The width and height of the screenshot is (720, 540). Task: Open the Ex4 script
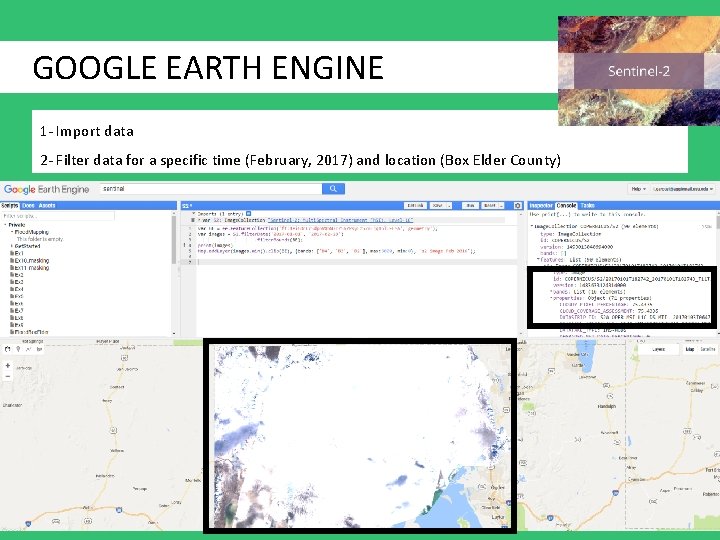click(x=19, y=289)
